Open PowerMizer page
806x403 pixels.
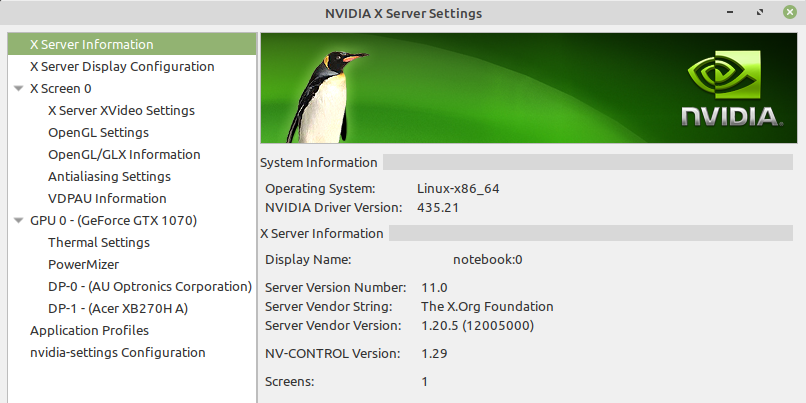click(83, 265)
